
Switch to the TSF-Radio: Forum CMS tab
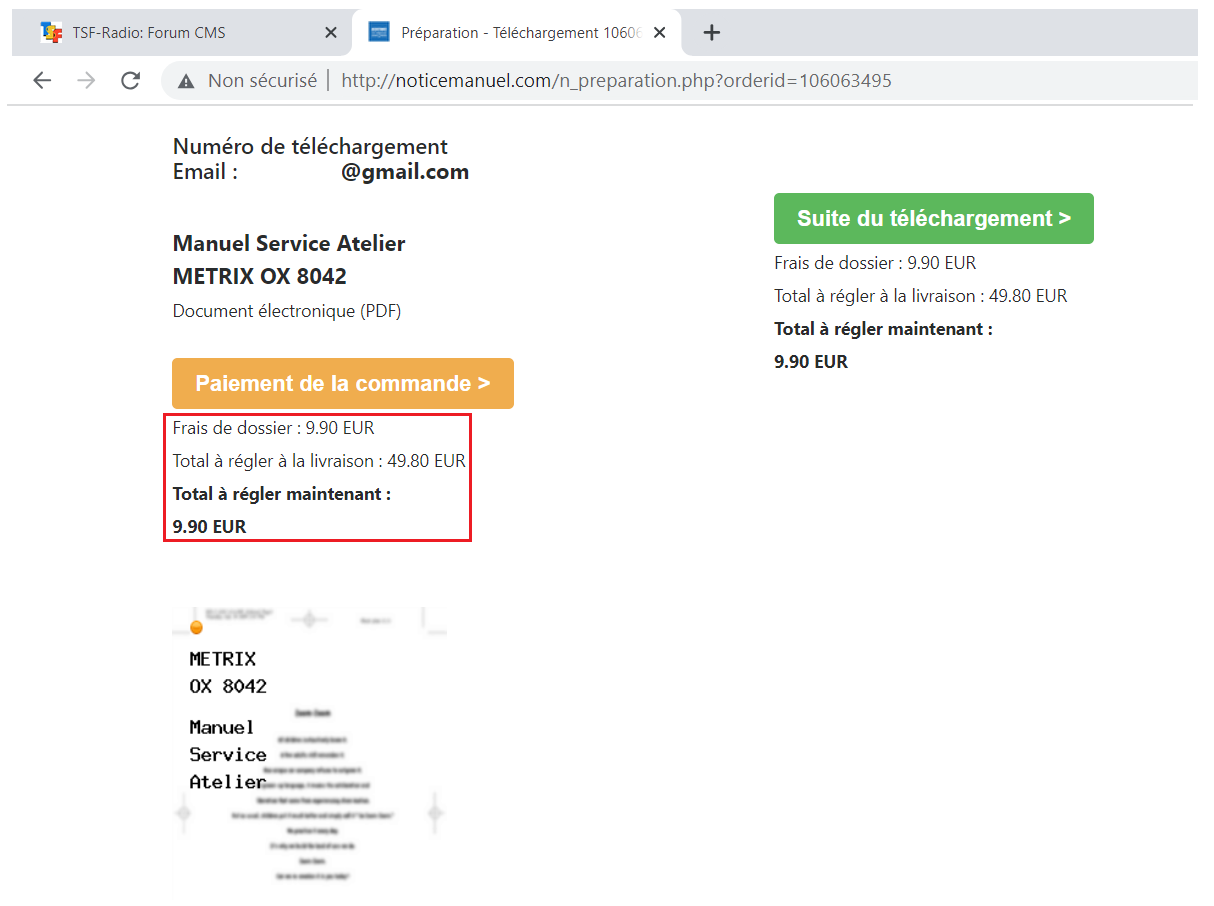click(180, 33)
